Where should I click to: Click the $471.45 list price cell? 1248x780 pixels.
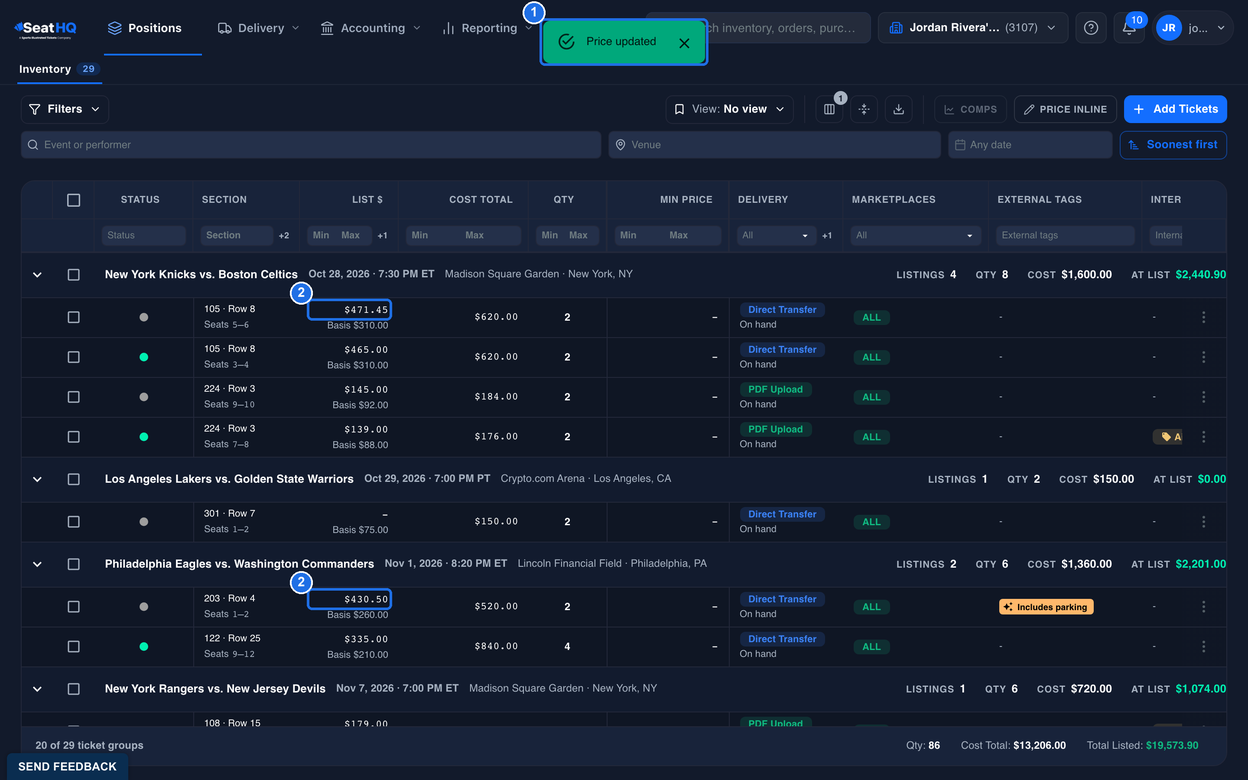(x=349, y=310)
